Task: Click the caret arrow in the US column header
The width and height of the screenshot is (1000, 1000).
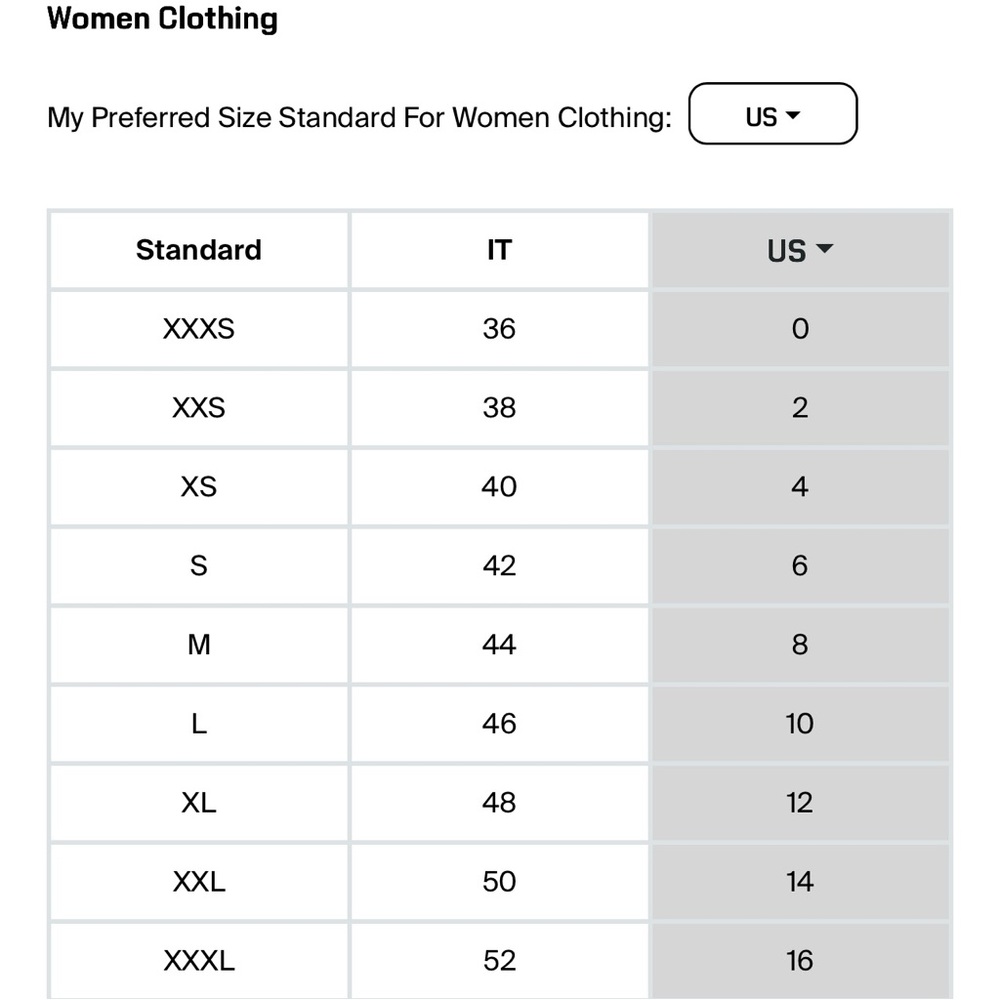Action: (x=824, y=248)
